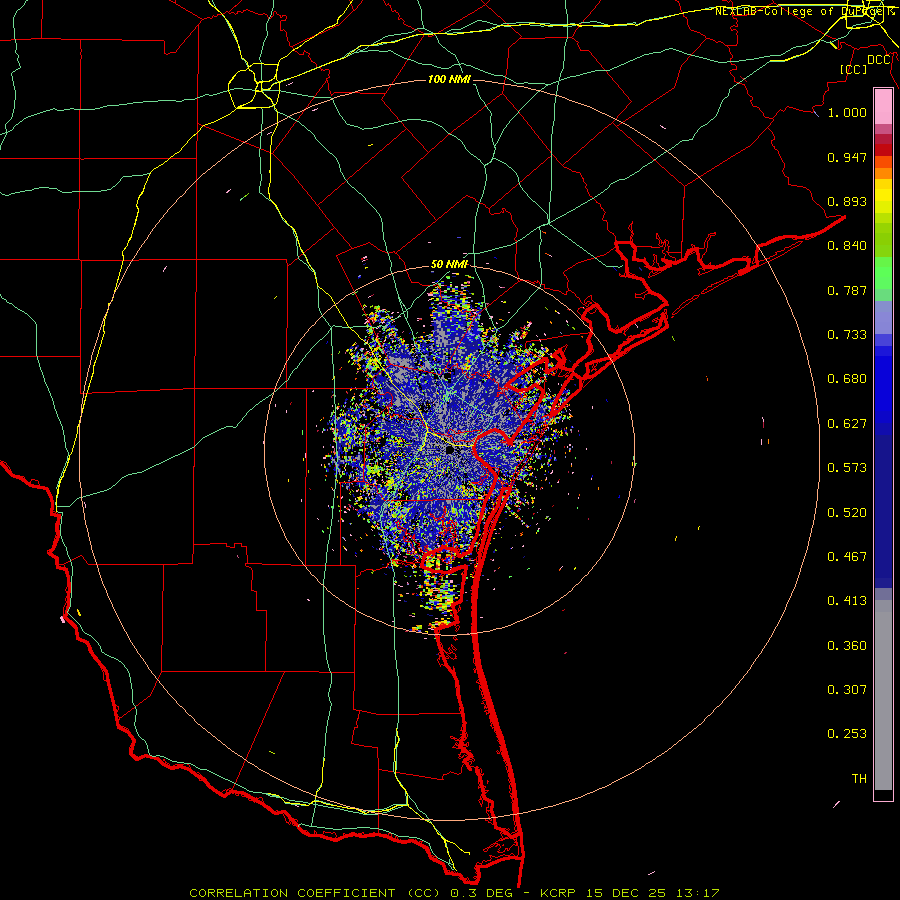Click the 0.680 color scale value
900x900 pixels.
847,379
